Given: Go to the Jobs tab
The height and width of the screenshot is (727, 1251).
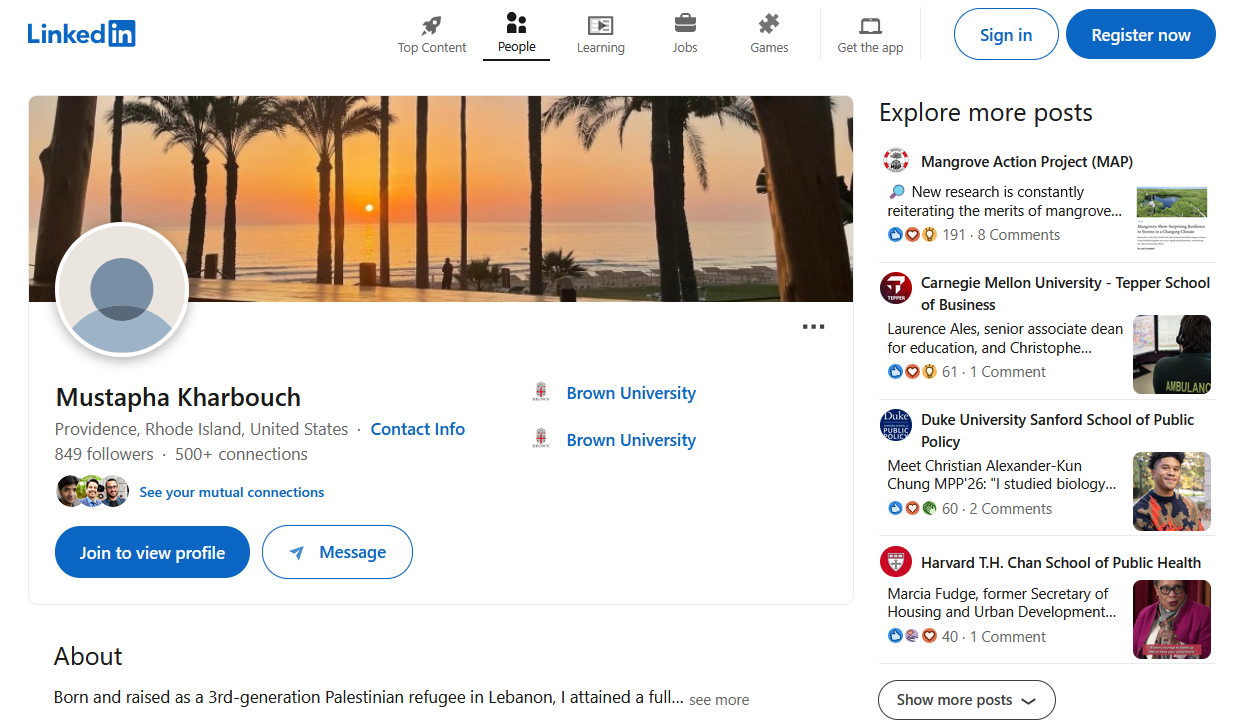Looking at the screenshot, I should (685, 34).
